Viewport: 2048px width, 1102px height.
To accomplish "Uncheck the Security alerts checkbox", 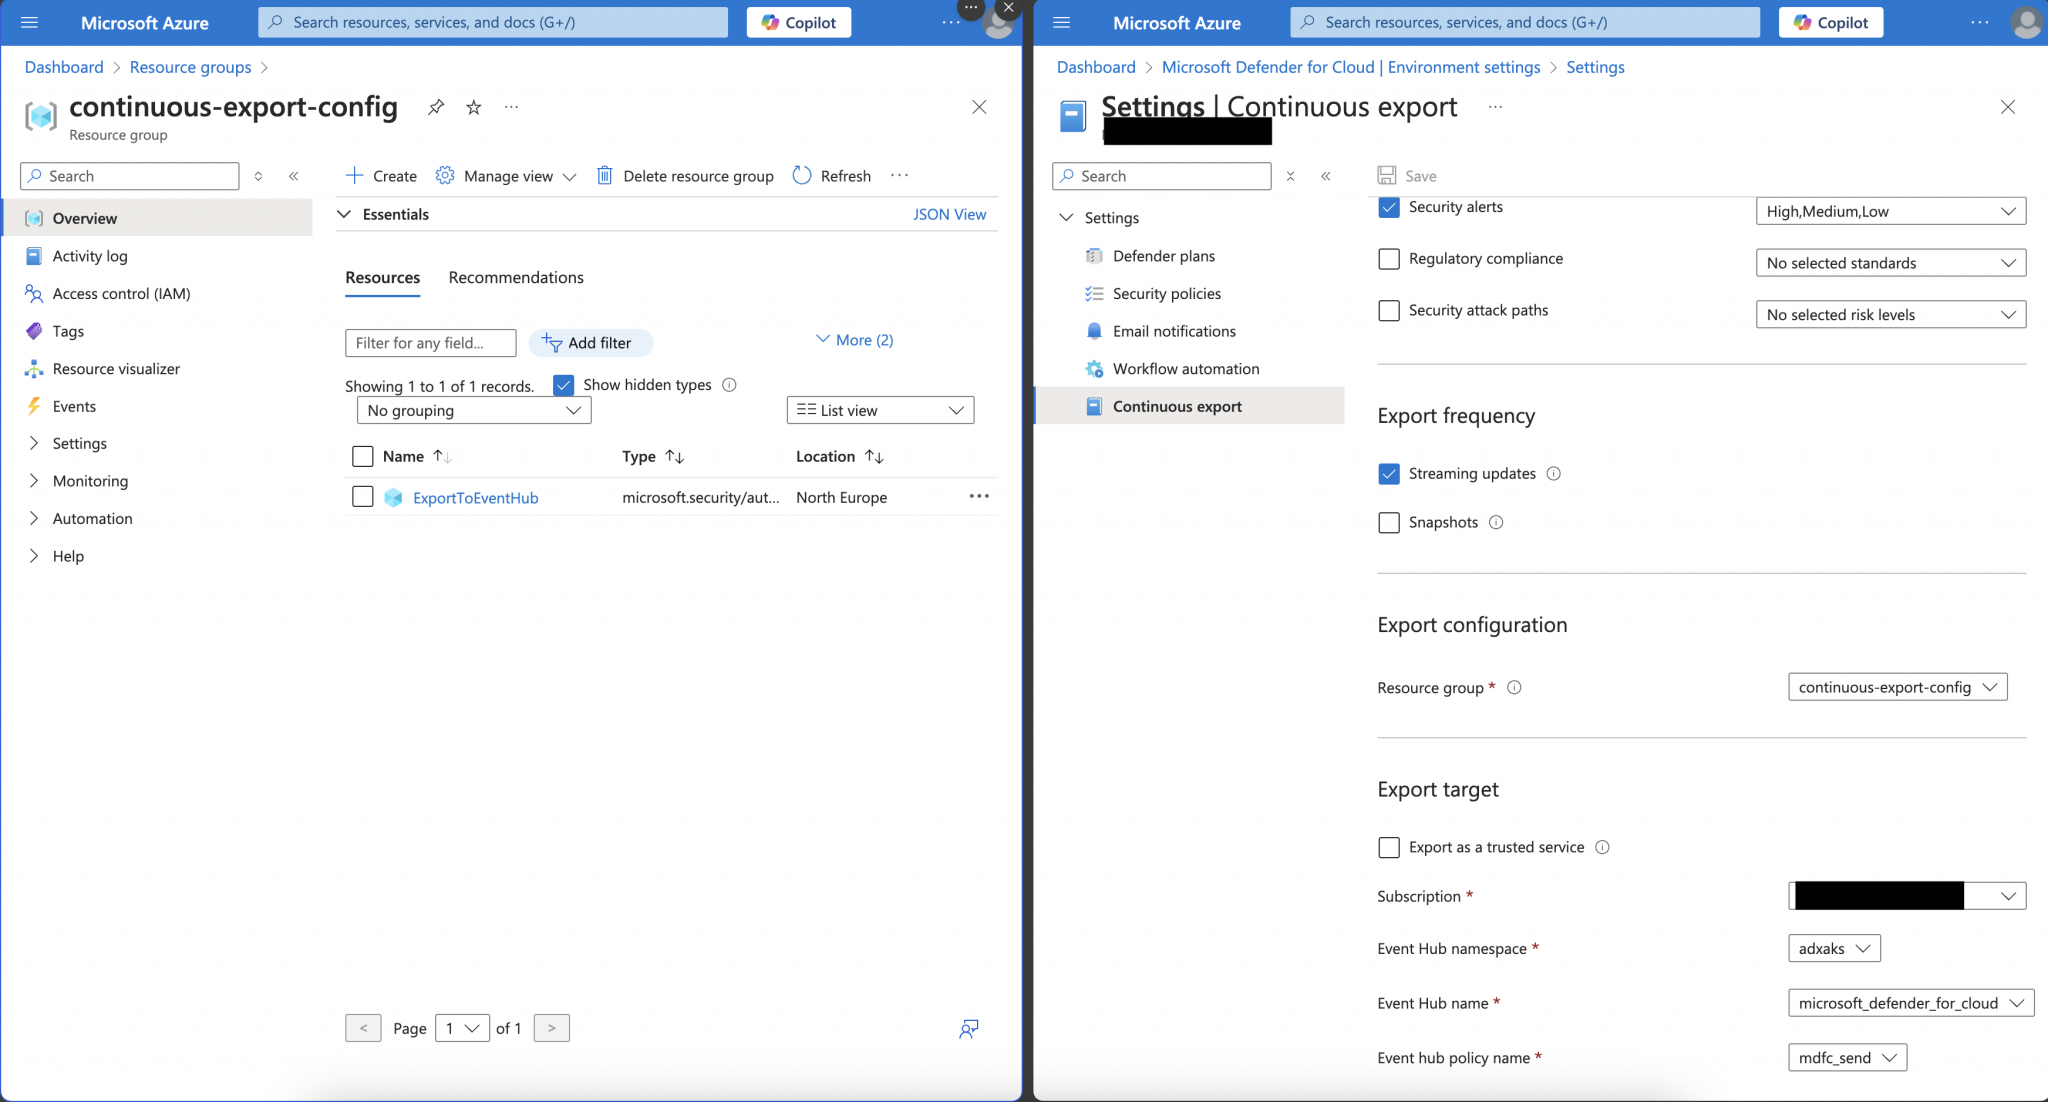I will (1389, 207).
